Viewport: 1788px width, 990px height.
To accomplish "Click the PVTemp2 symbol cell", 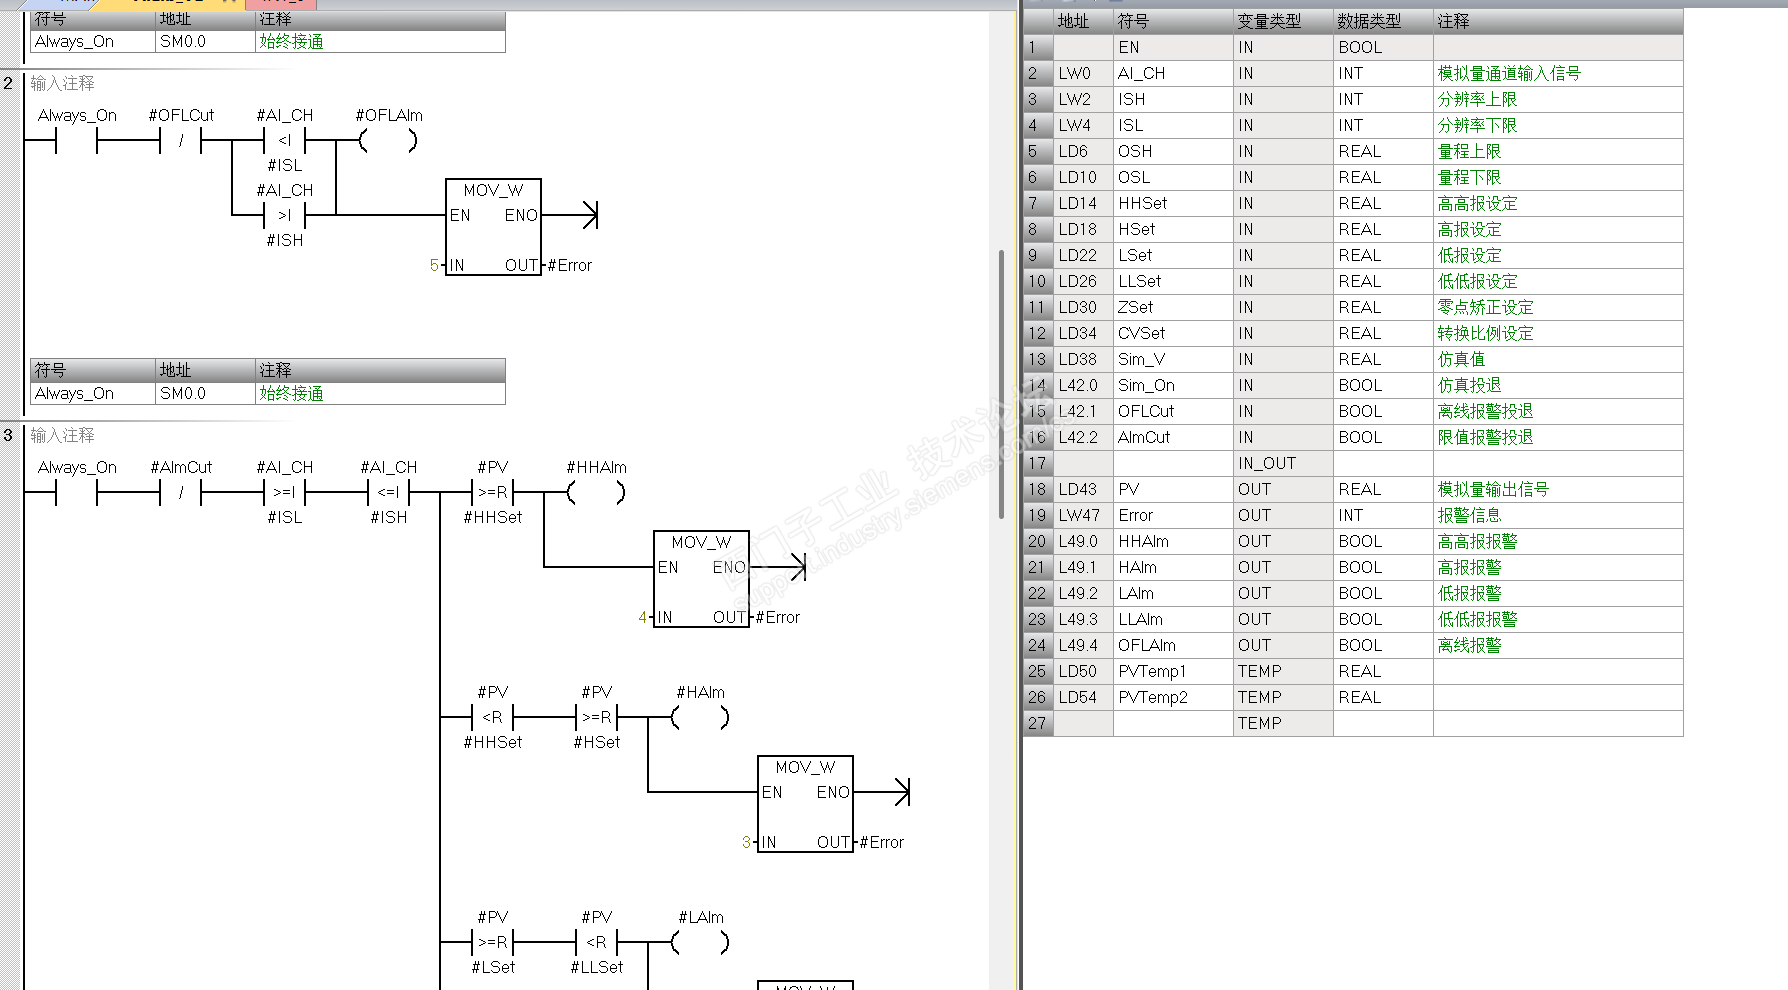I will click(x=1173, y=697).
